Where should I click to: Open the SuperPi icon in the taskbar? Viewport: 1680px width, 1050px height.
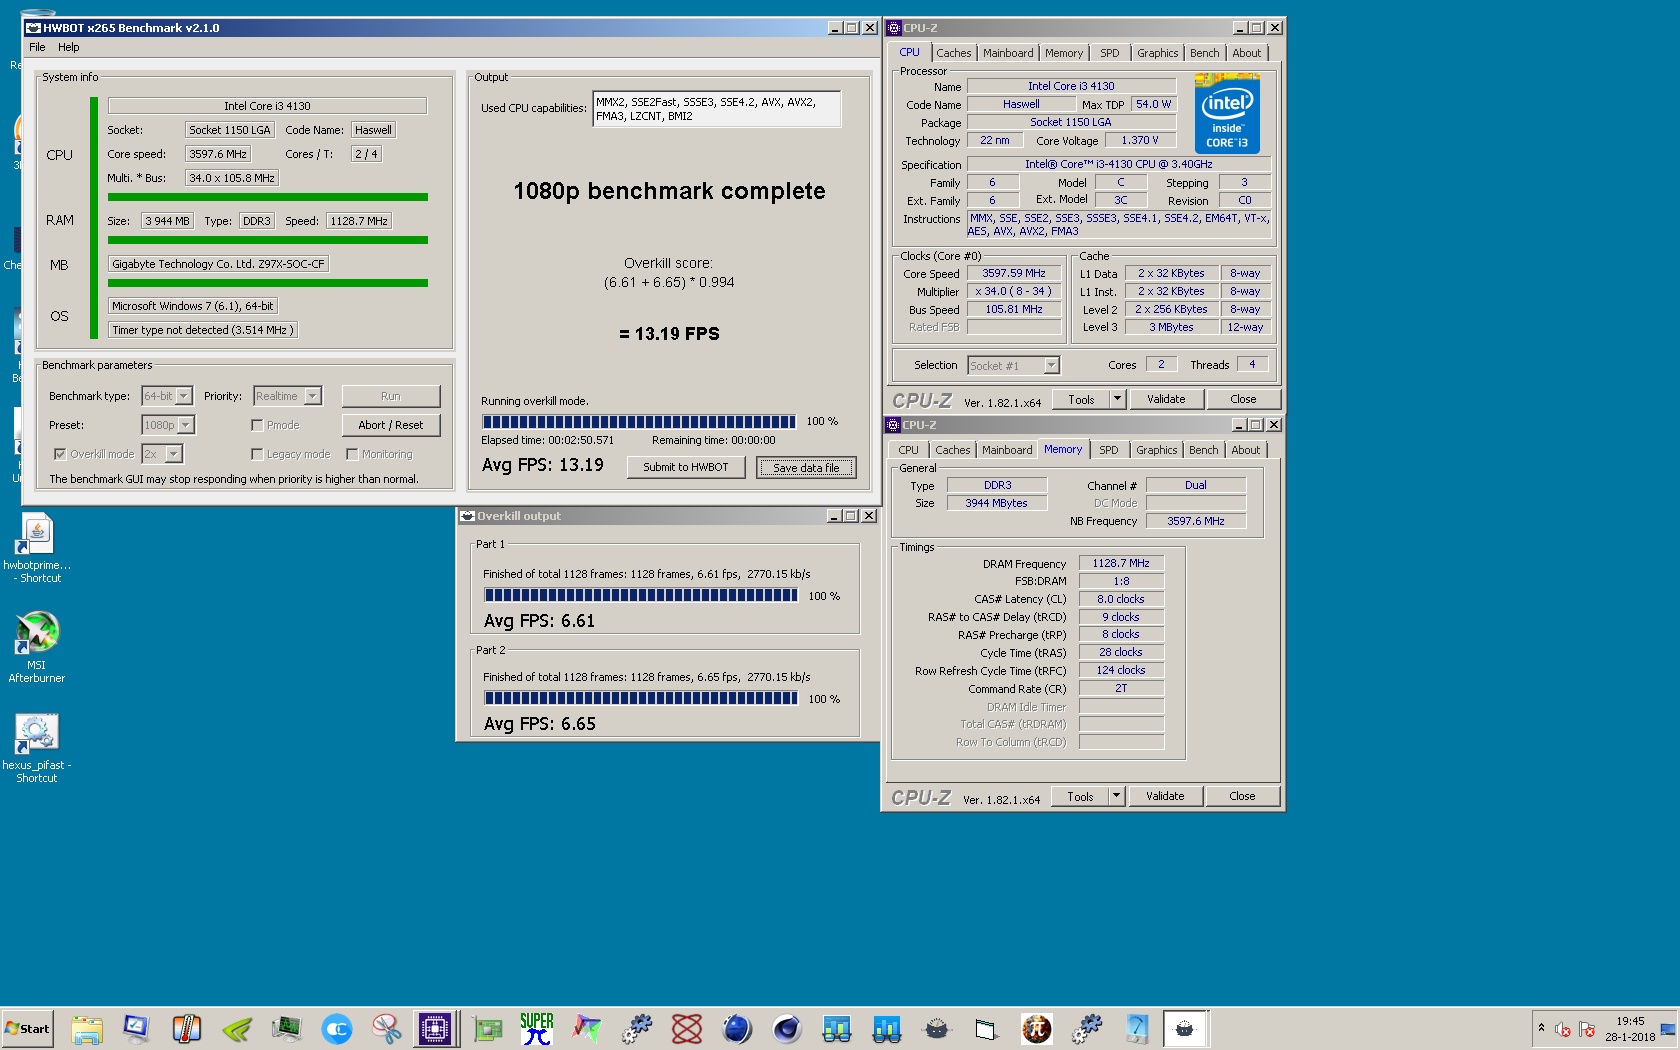point(537,1028)
